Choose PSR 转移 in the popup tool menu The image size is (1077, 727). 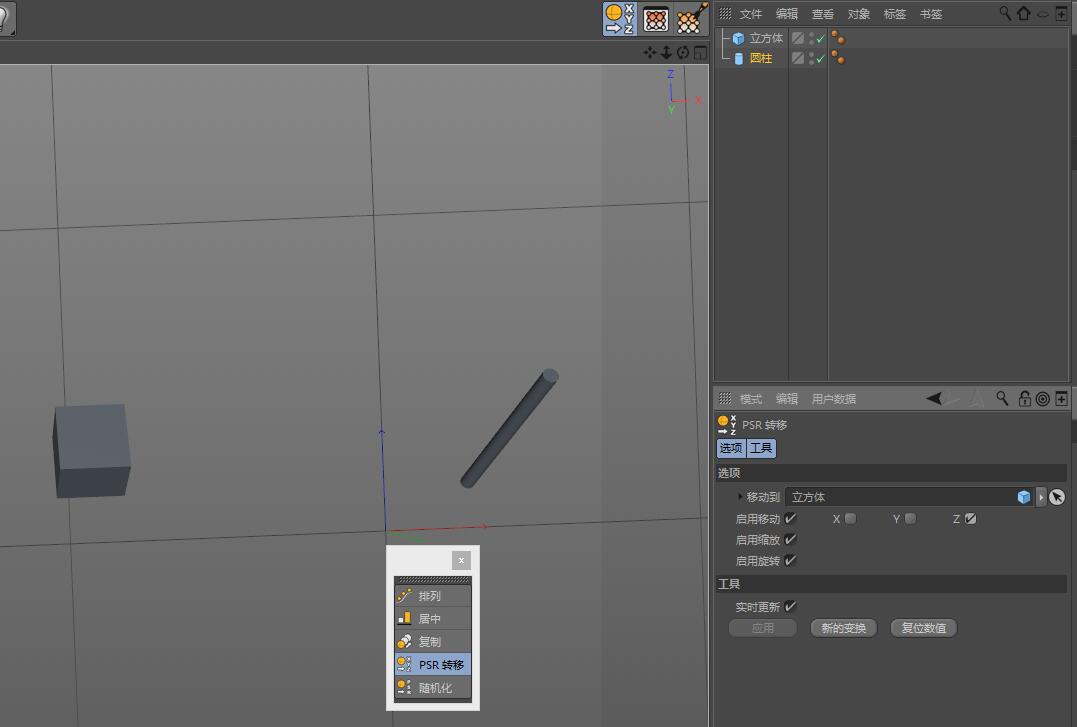(x=433, y=664)
